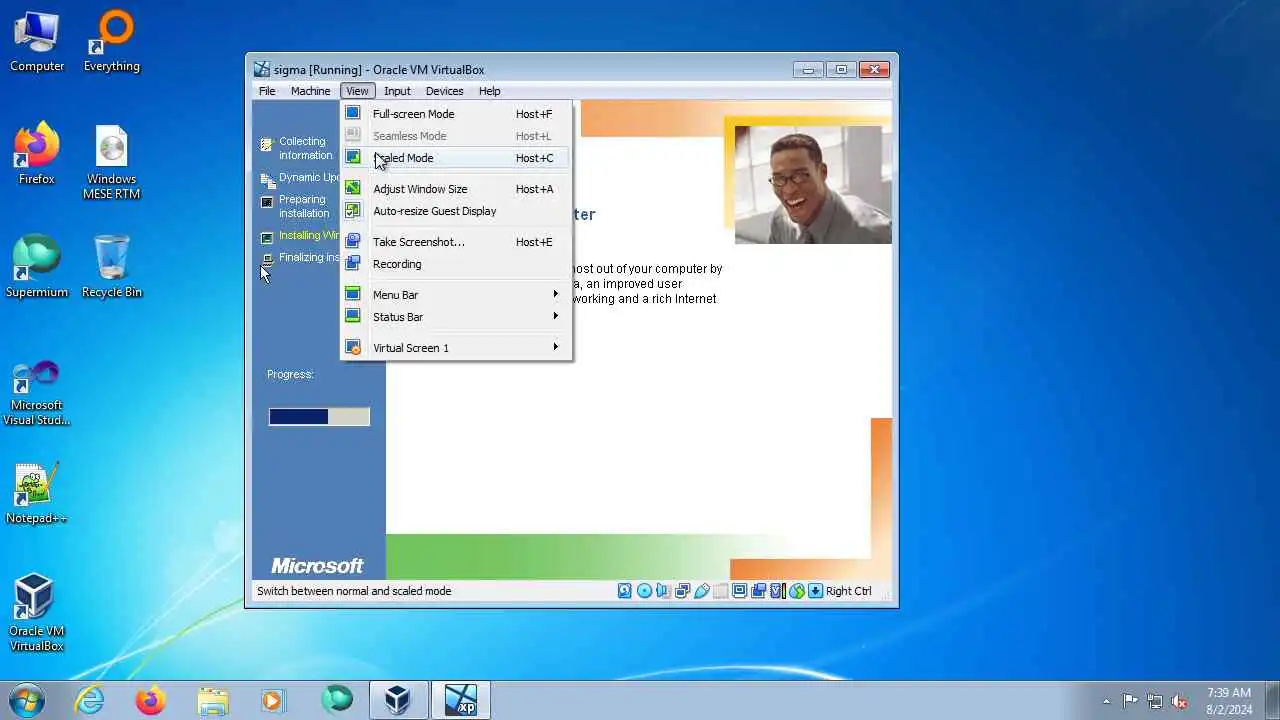Screen dimensions: 1280x720
Task: Click the mouse integration status icon
Action: pyautogui.click(x=797, y=591)
